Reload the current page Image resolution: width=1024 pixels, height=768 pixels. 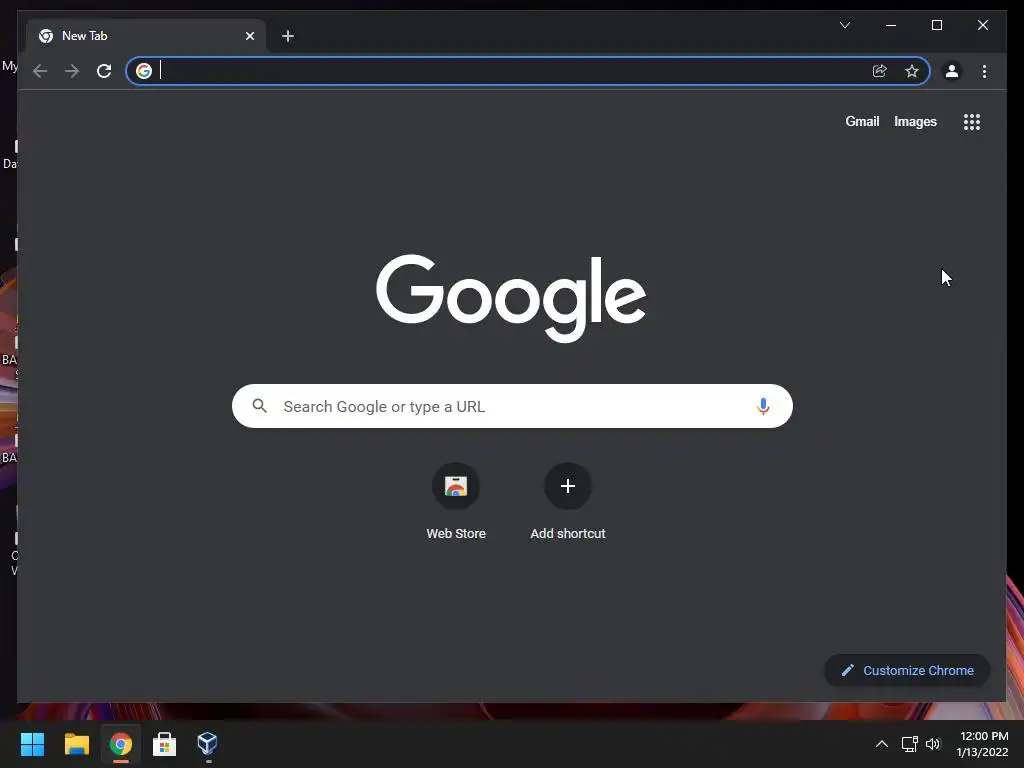click(x=104, y=71)
